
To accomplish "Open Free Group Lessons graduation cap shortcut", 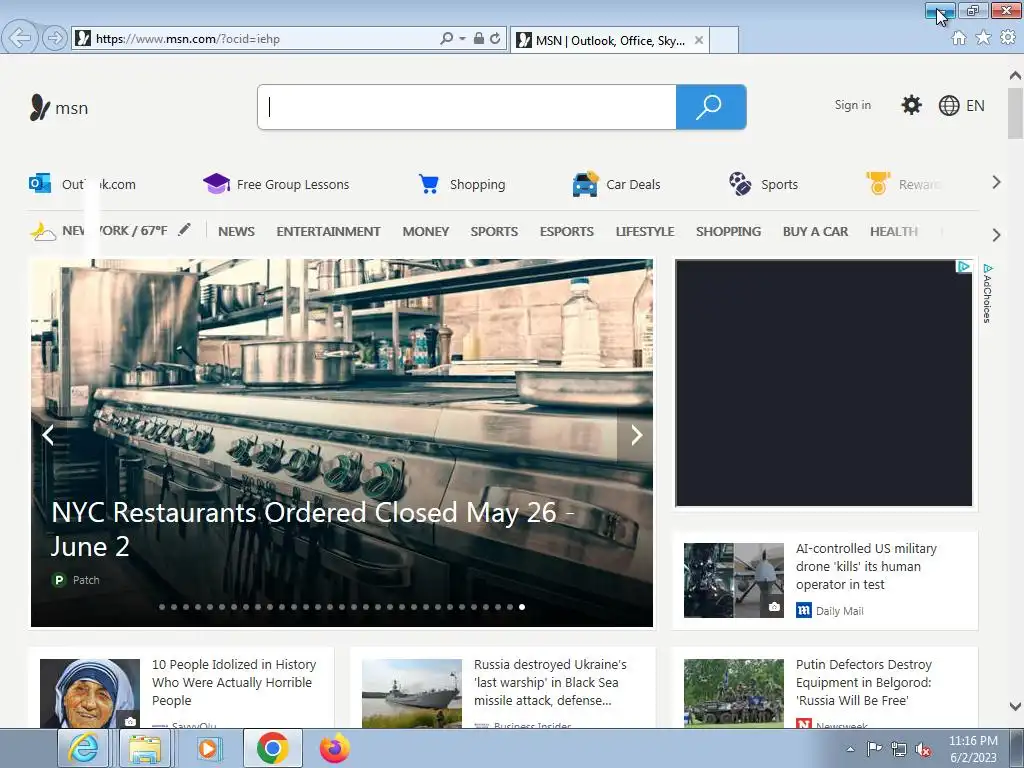I will 276,184.
